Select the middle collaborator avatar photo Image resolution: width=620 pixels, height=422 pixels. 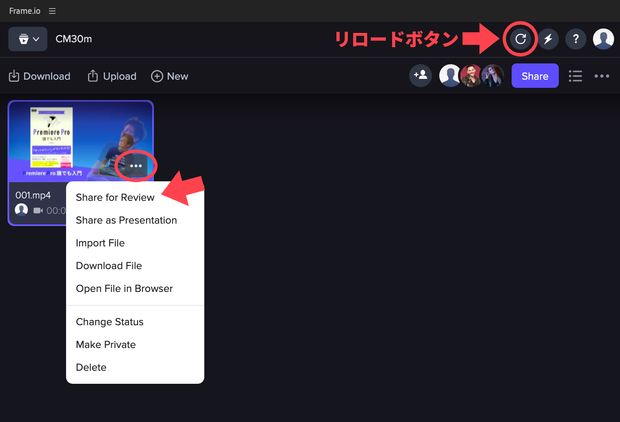coord(471,75)
